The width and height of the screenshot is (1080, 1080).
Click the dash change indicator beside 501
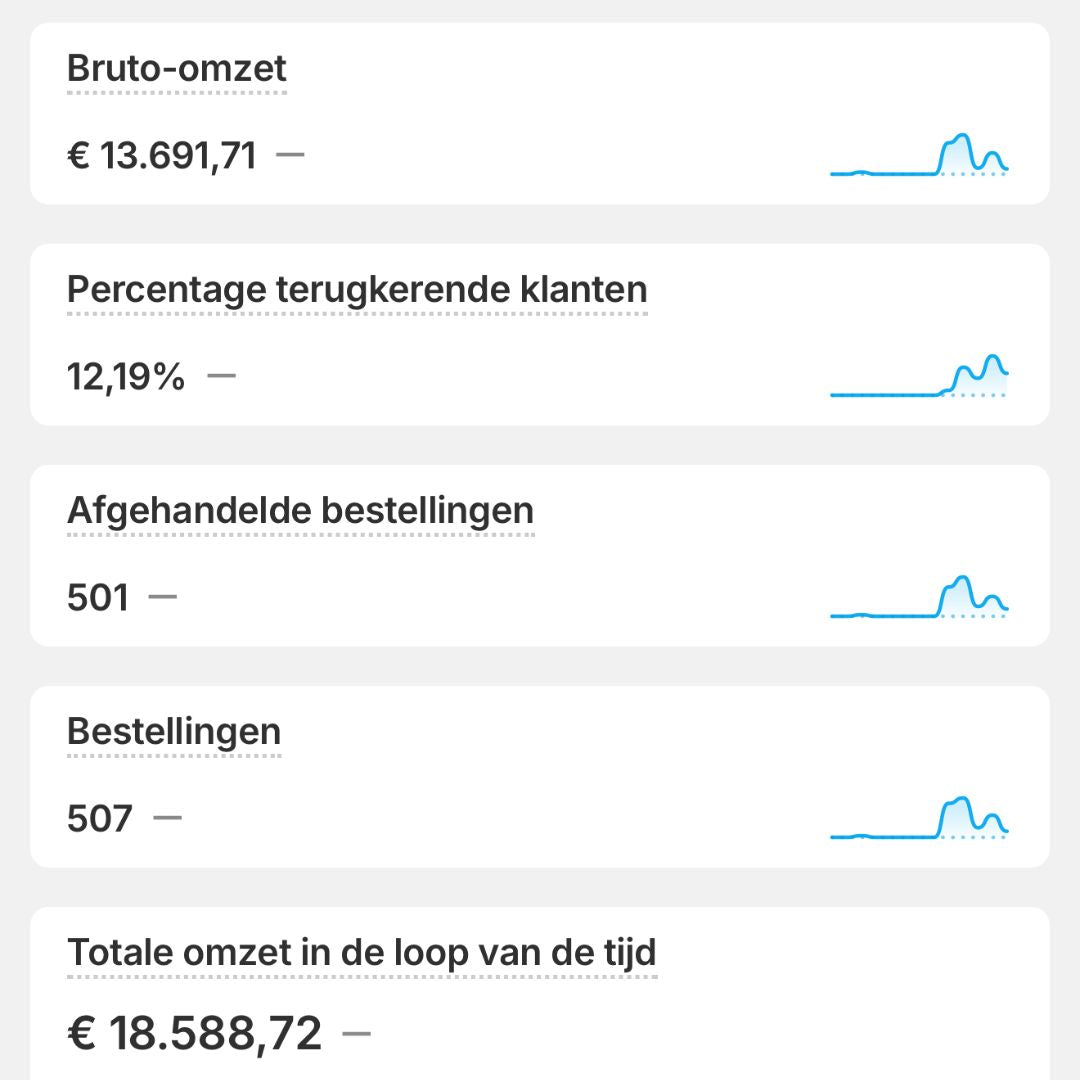(x=162, y=597)
